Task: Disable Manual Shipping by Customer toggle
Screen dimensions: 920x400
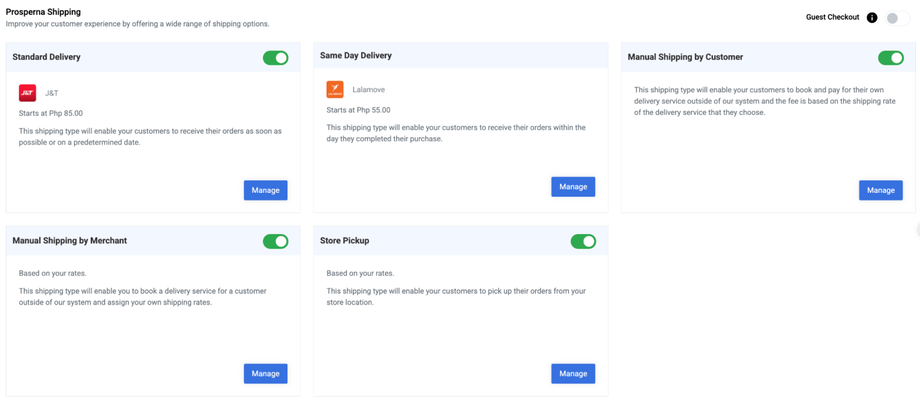Action: coord(890,58)
